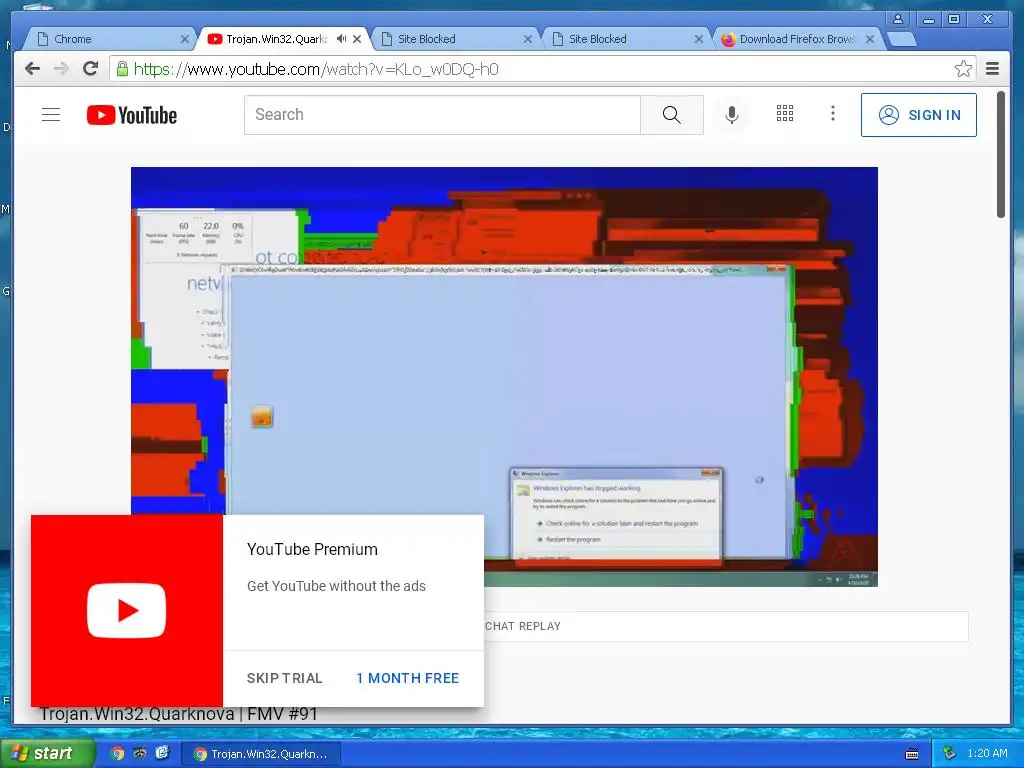
Task: Bookmark this page with the star icon
Action: pyautogui.click(x=963, y=69)
